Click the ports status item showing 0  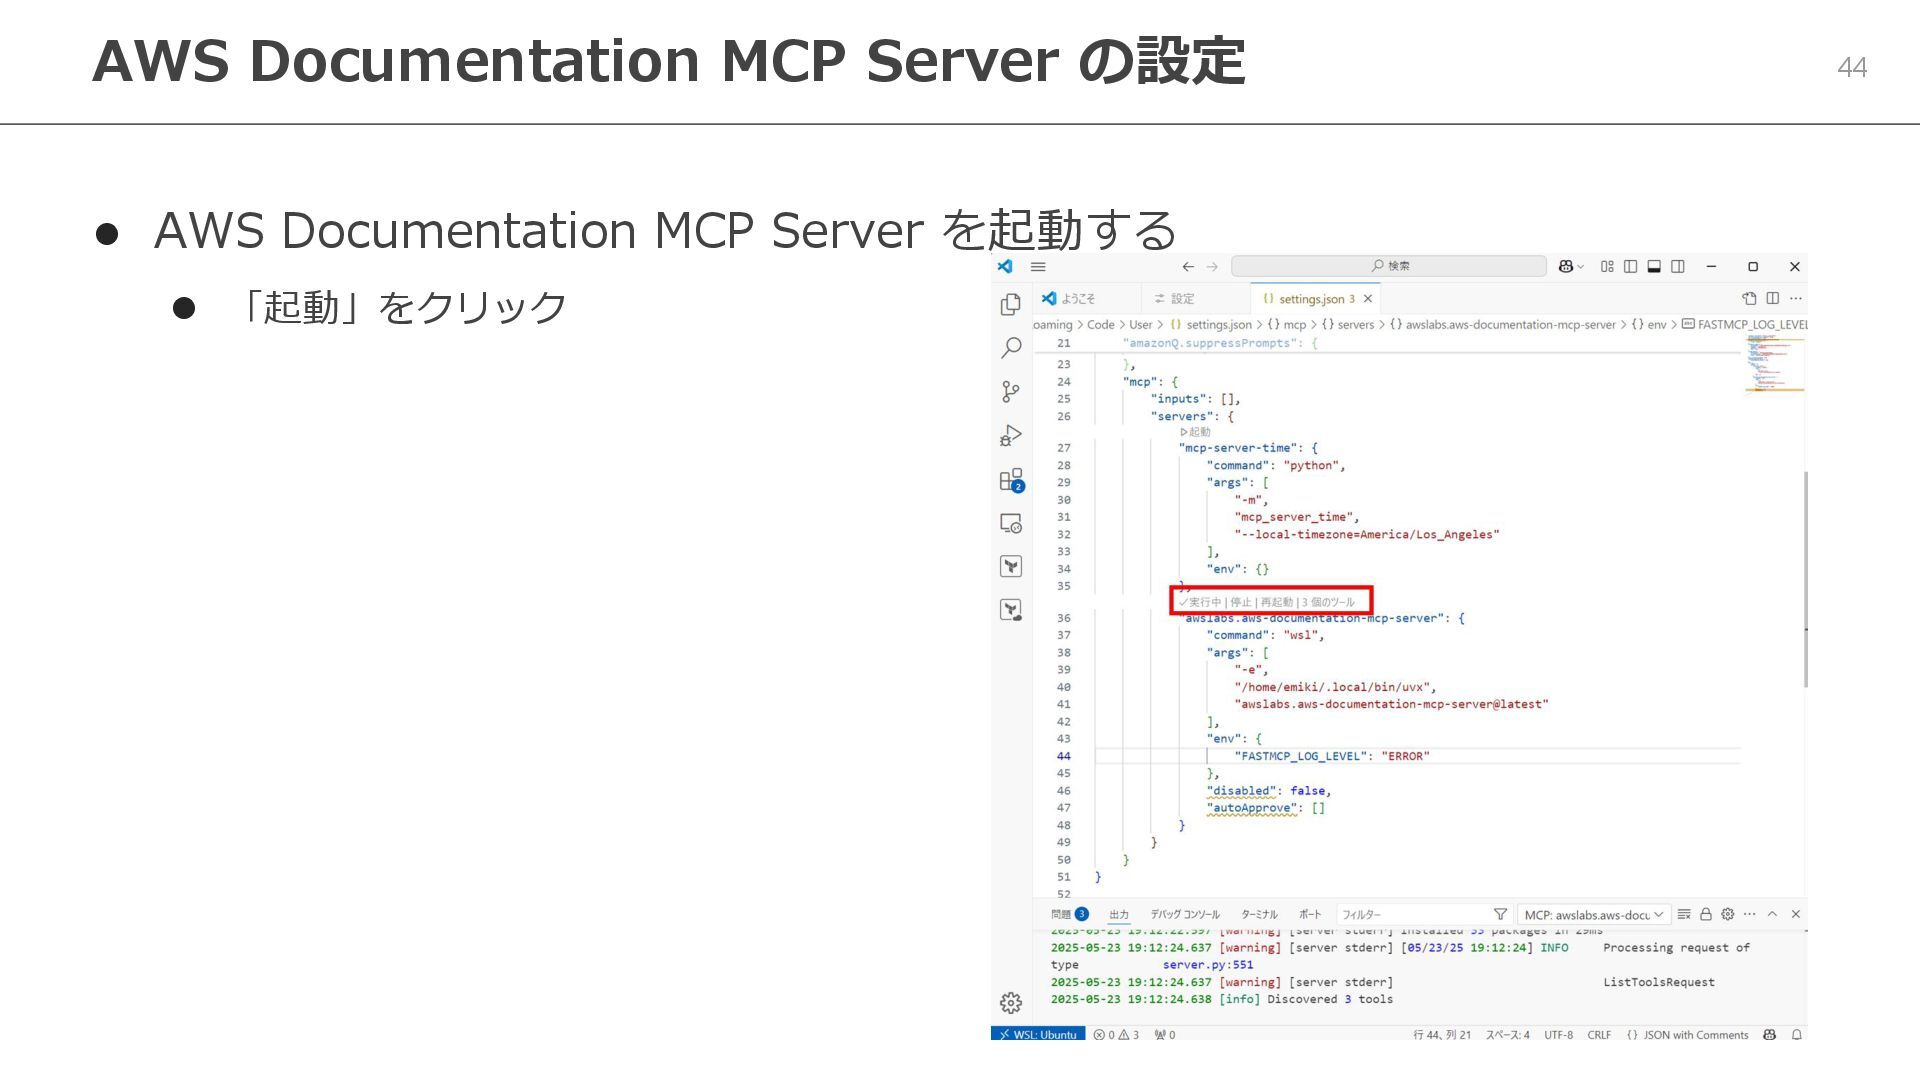click(1165, 1035)
